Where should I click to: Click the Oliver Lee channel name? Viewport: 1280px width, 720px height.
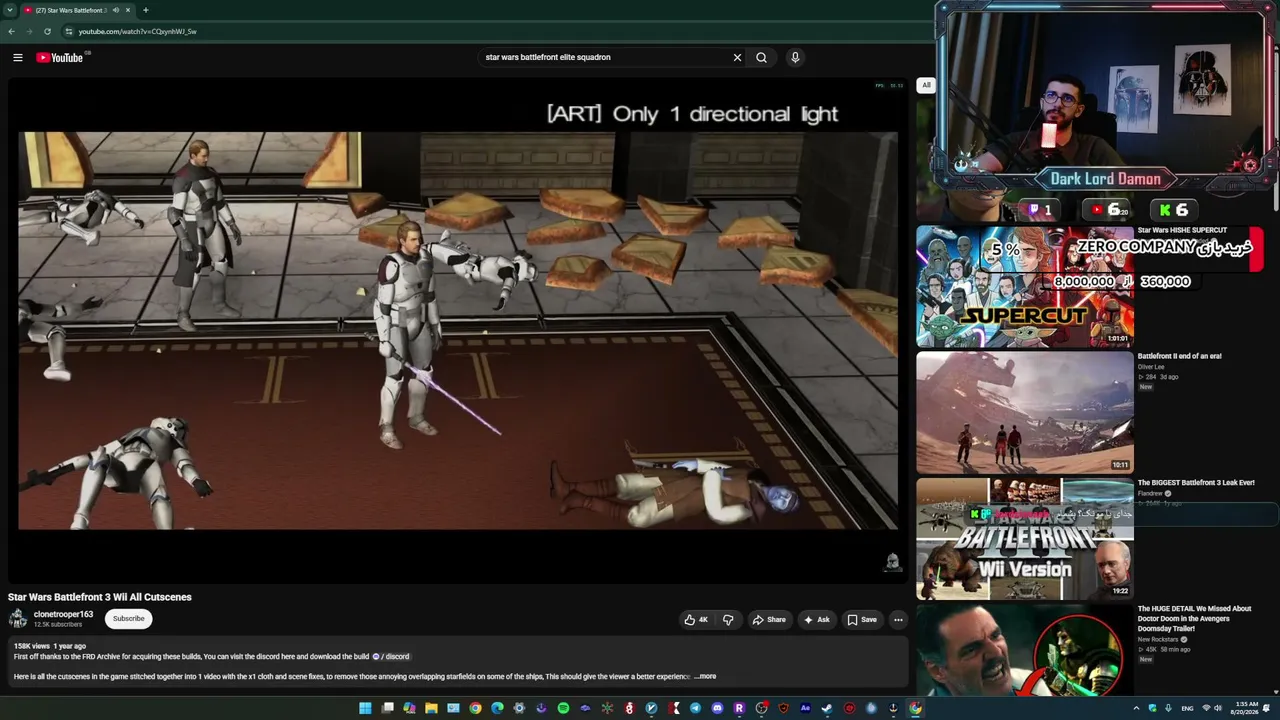[x=1151, y=367]
